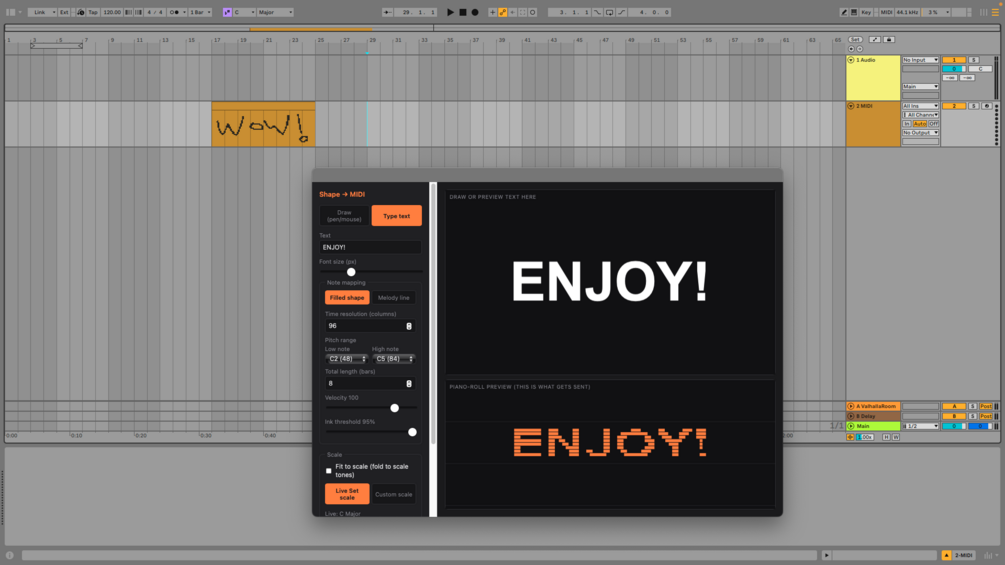Toggle the computer MIDI keyboard icon
The width and height of the screenshot is (1005, 565).
point(854,12)
